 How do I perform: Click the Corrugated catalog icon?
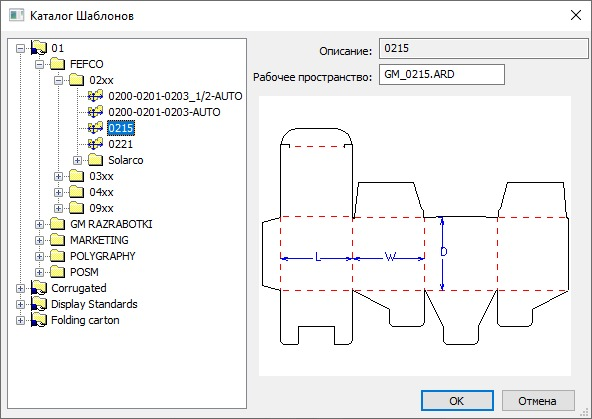39,288
